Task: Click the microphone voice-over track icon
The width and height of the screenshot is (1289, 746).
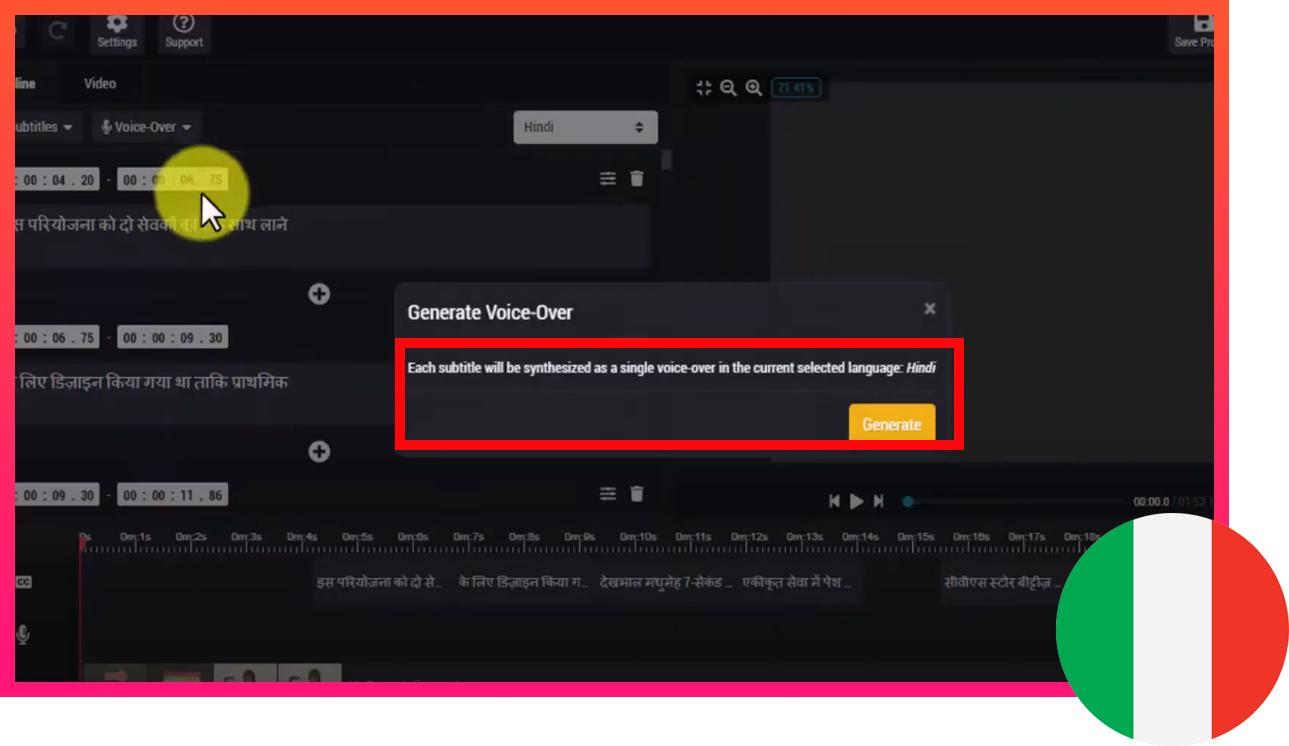Action: [23, 634]
